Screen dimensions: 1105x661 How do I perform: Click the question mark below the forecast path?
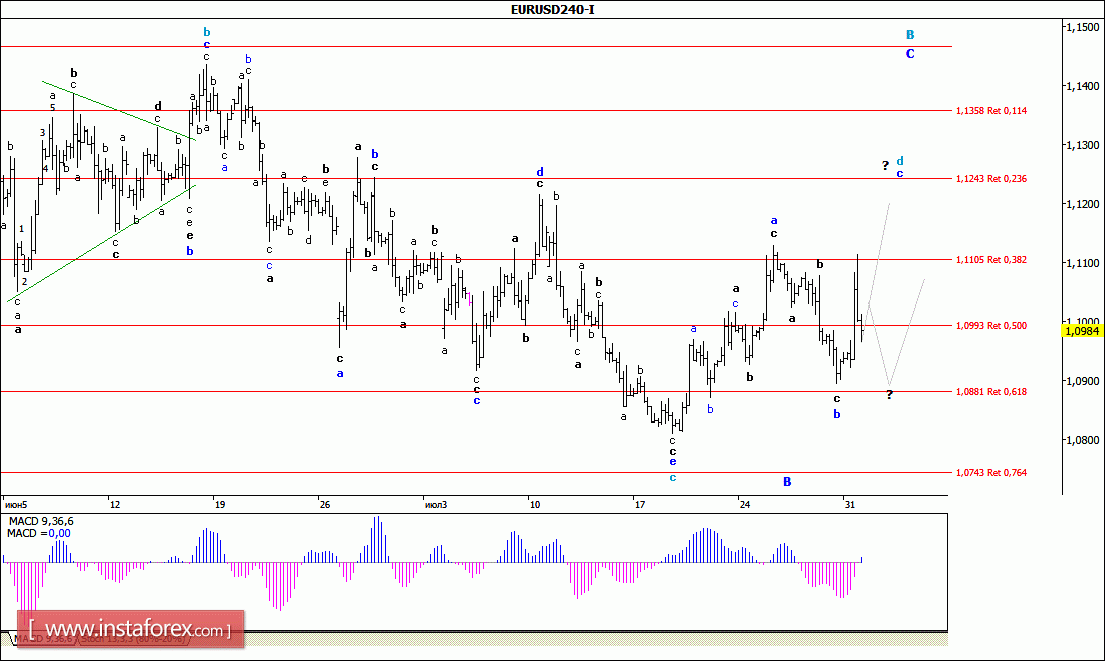pyautogui.click(x=889, y=395)
